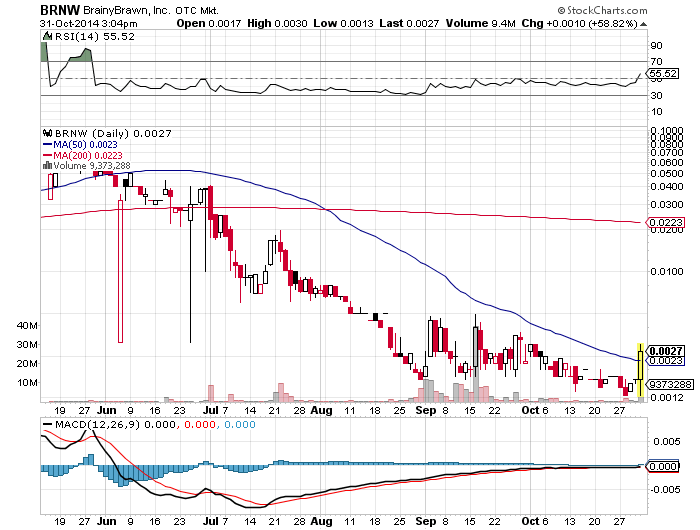Click the small RSI chart icon
This screenshot has height=530, width=700.
pos(47,37)
